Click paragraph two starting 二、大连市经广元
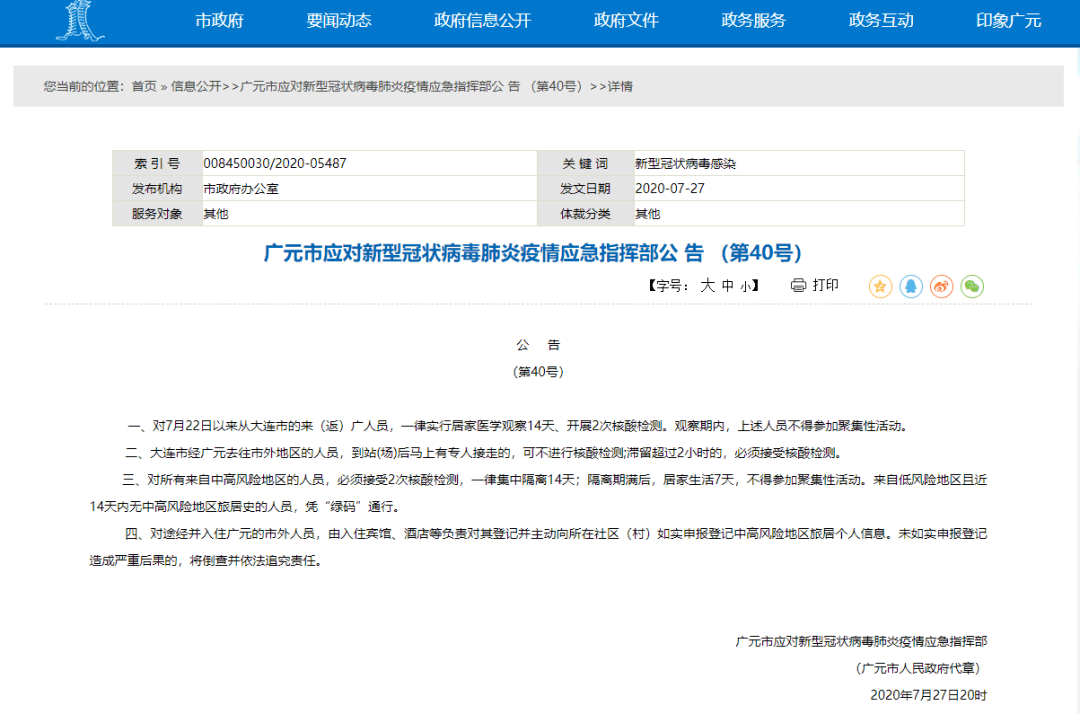1080x714 pixels. pos(484,453)
